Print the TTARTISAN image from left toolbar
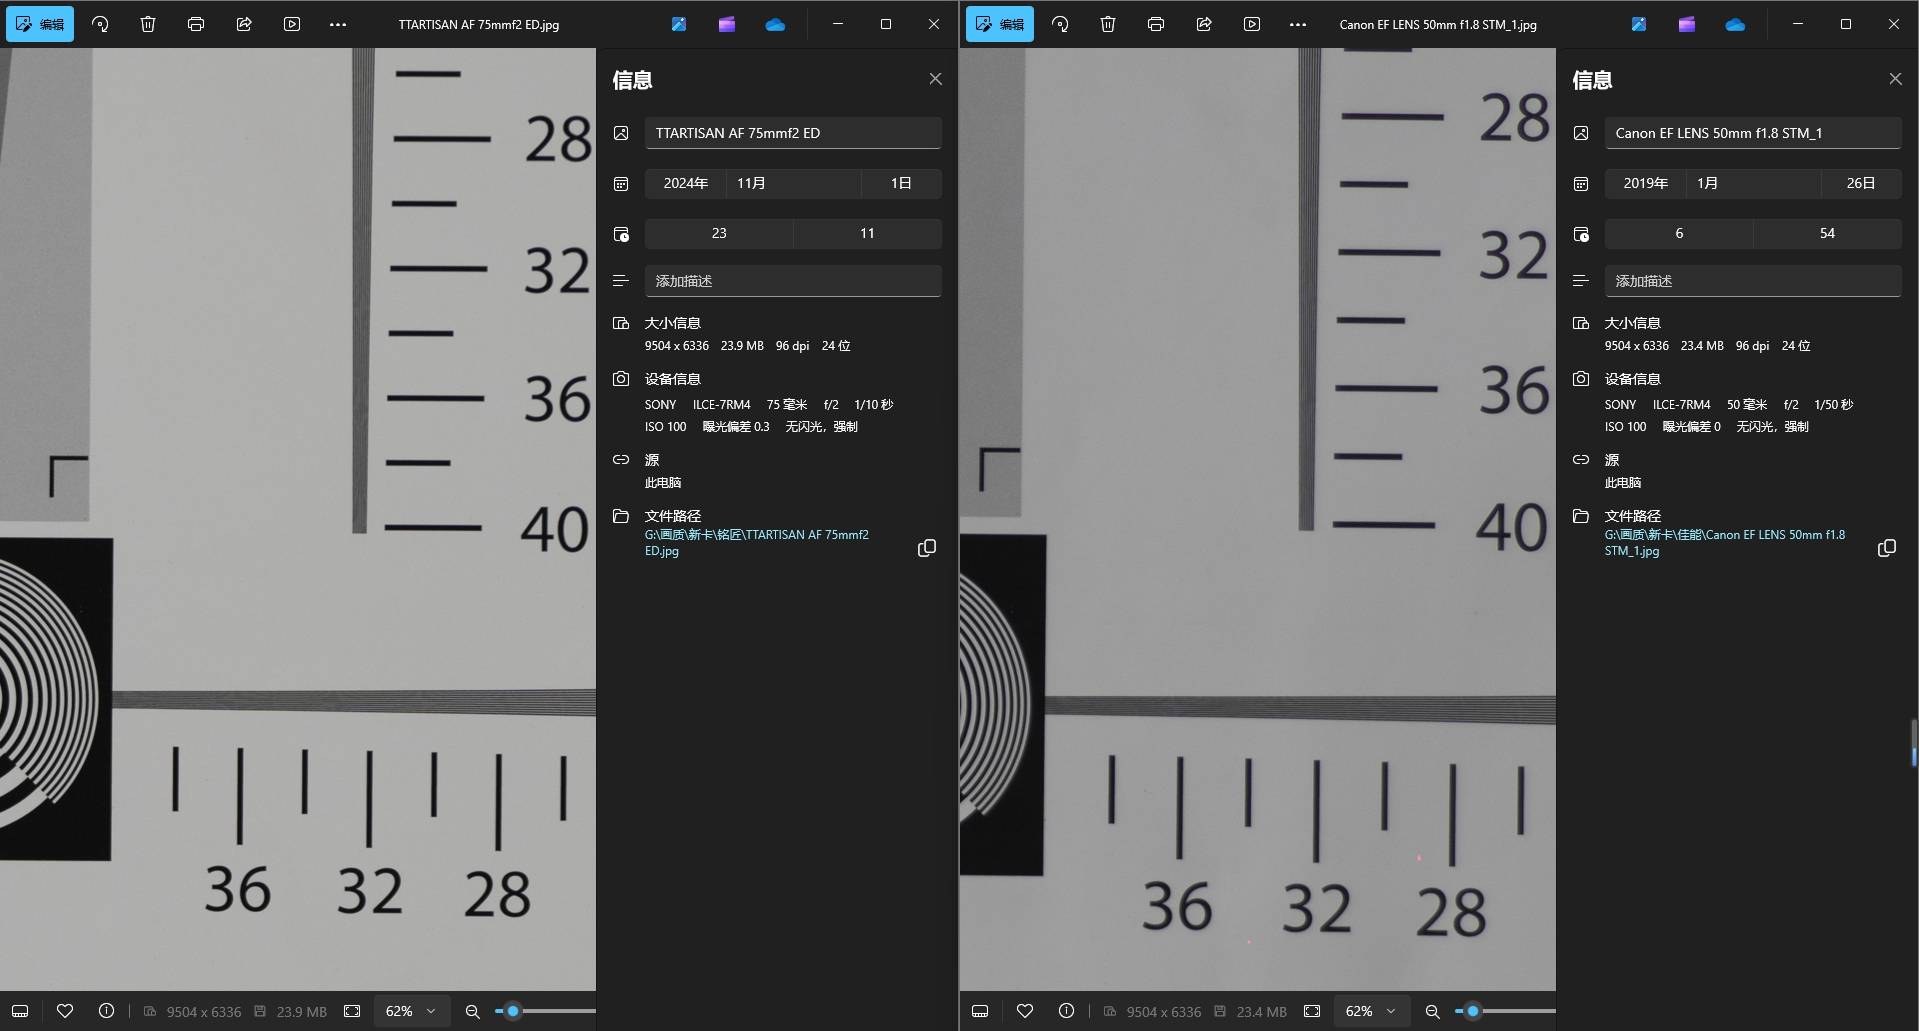Viewport: 1919px width, 1031px height. (196, 24)
